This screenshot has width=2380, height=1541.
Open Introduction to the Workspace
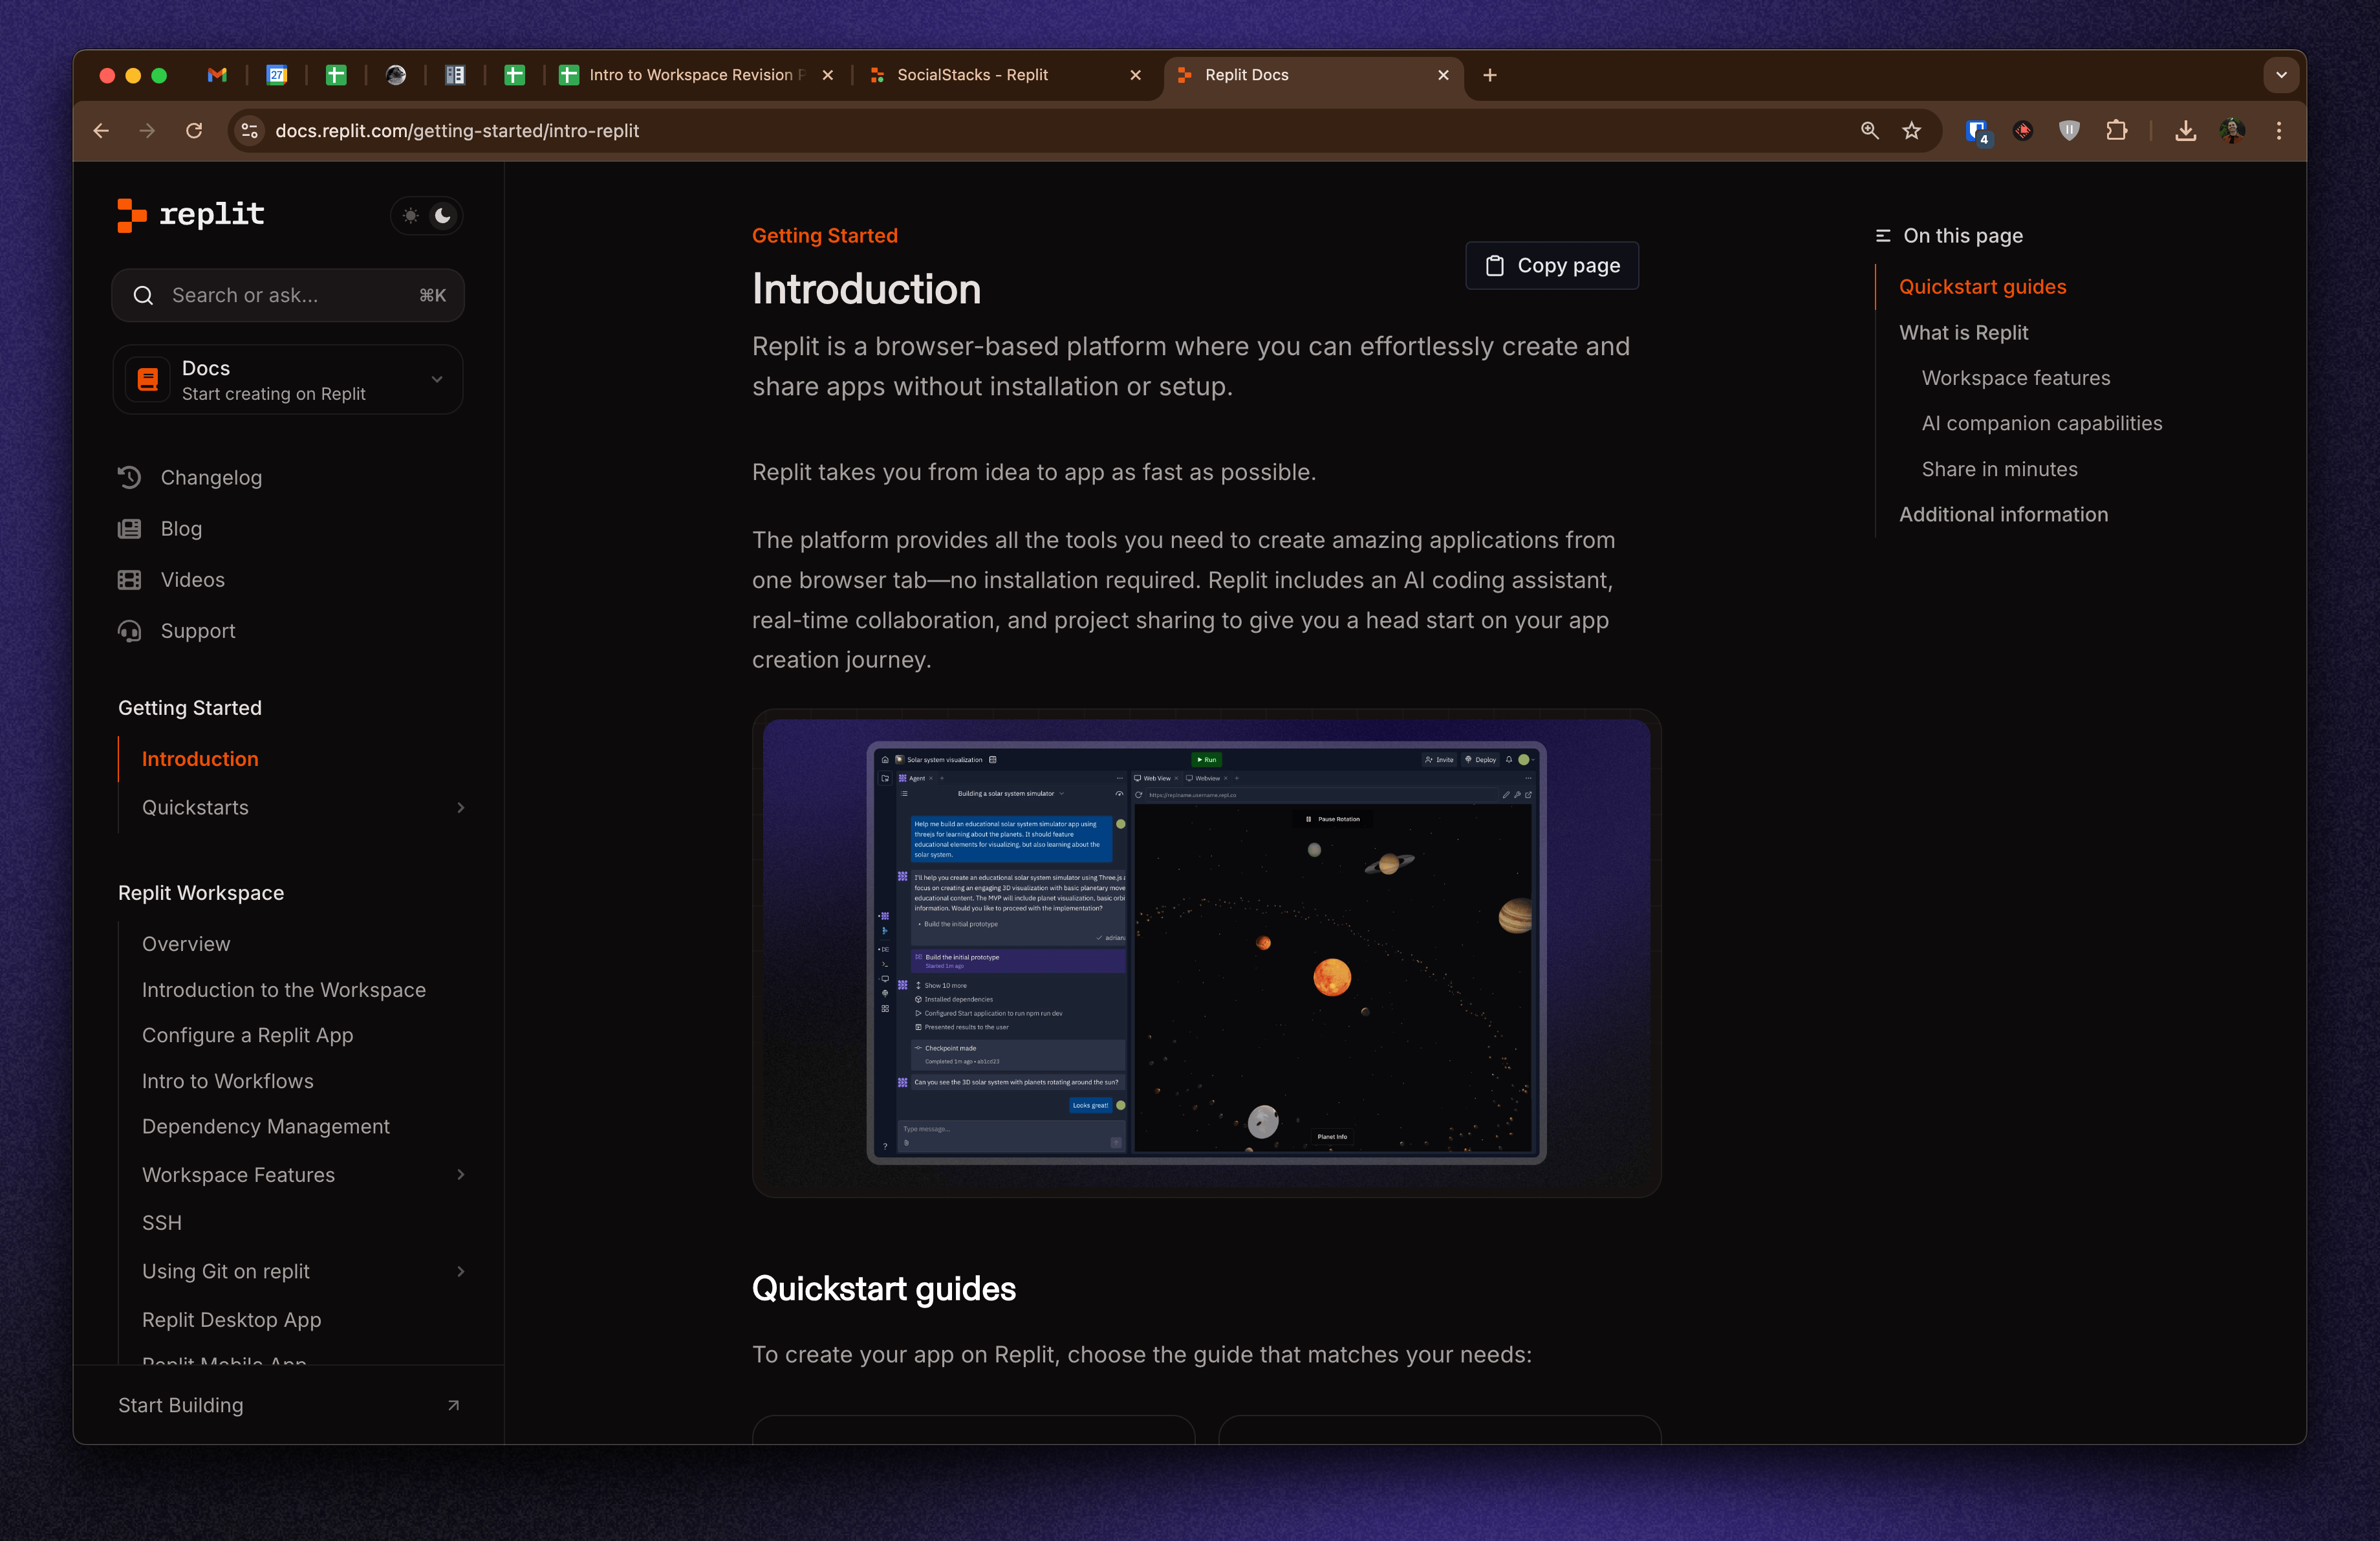click(284, 990)
